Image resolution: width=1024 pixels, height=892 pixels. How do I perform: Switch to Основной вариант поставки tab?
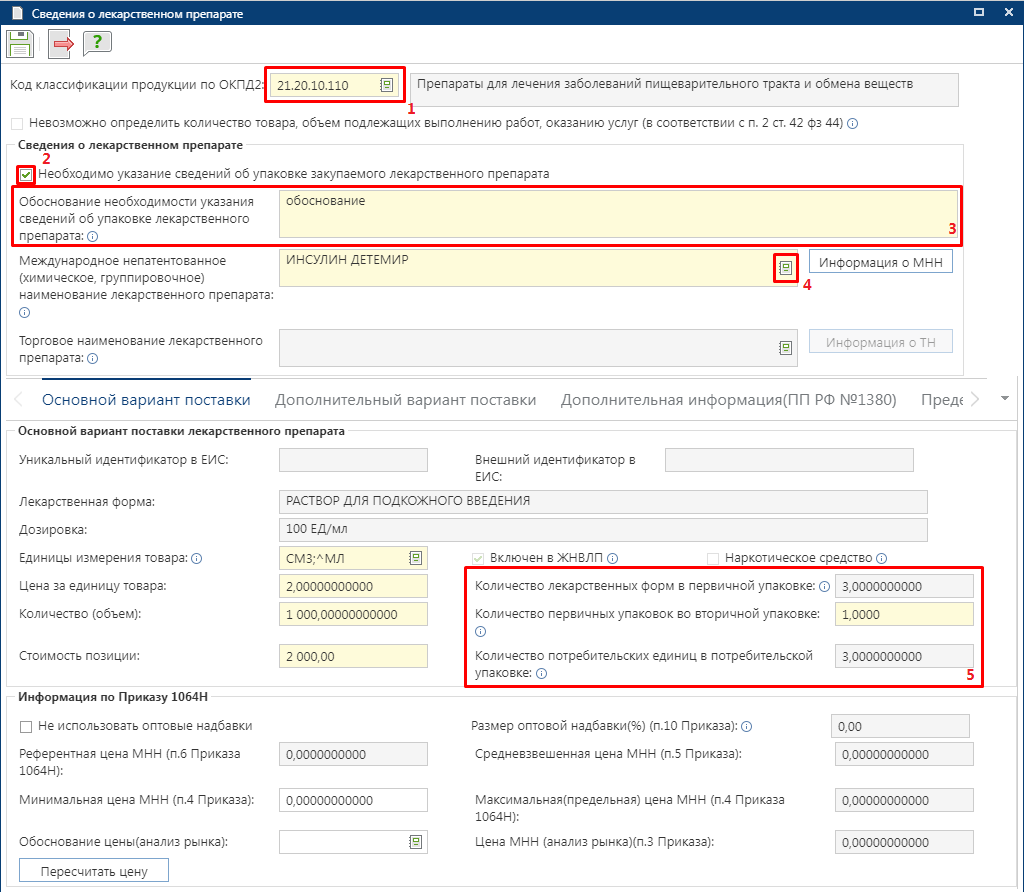pyautogui.click(x=146, y=400)
